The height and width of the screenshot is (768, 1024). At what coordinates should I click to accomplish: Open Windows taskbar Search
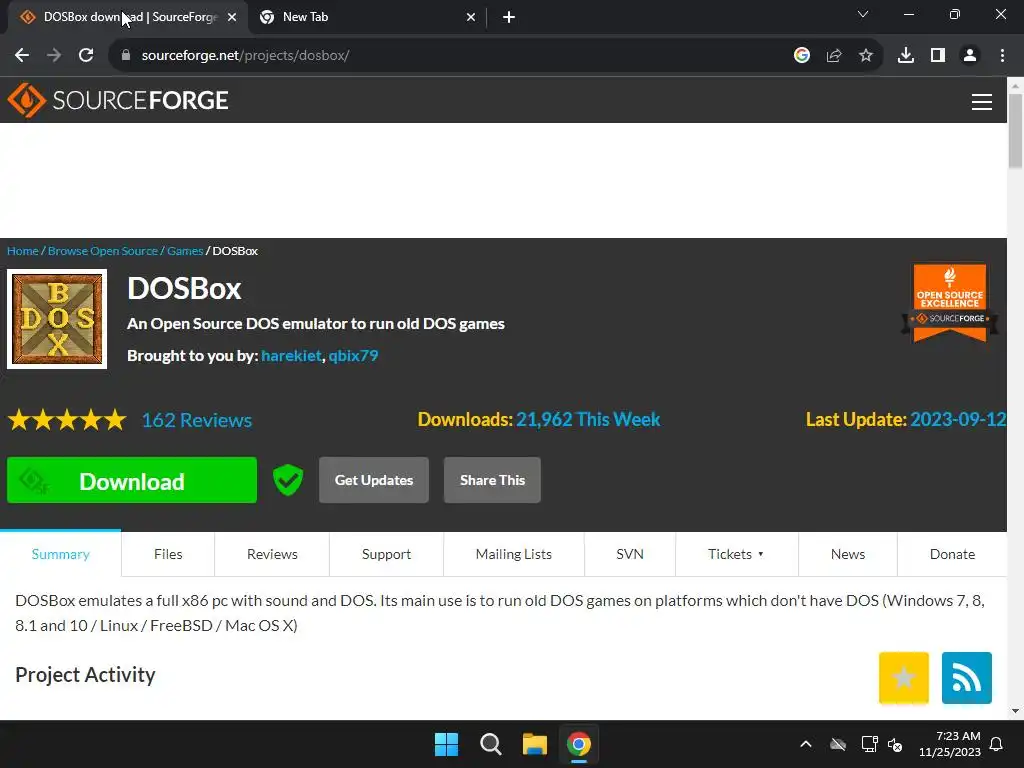pos(490,744)
